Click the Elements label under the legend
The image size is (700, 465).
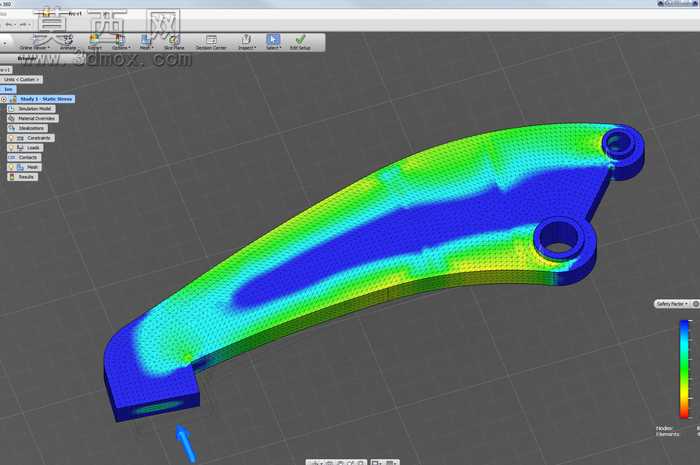667,434
